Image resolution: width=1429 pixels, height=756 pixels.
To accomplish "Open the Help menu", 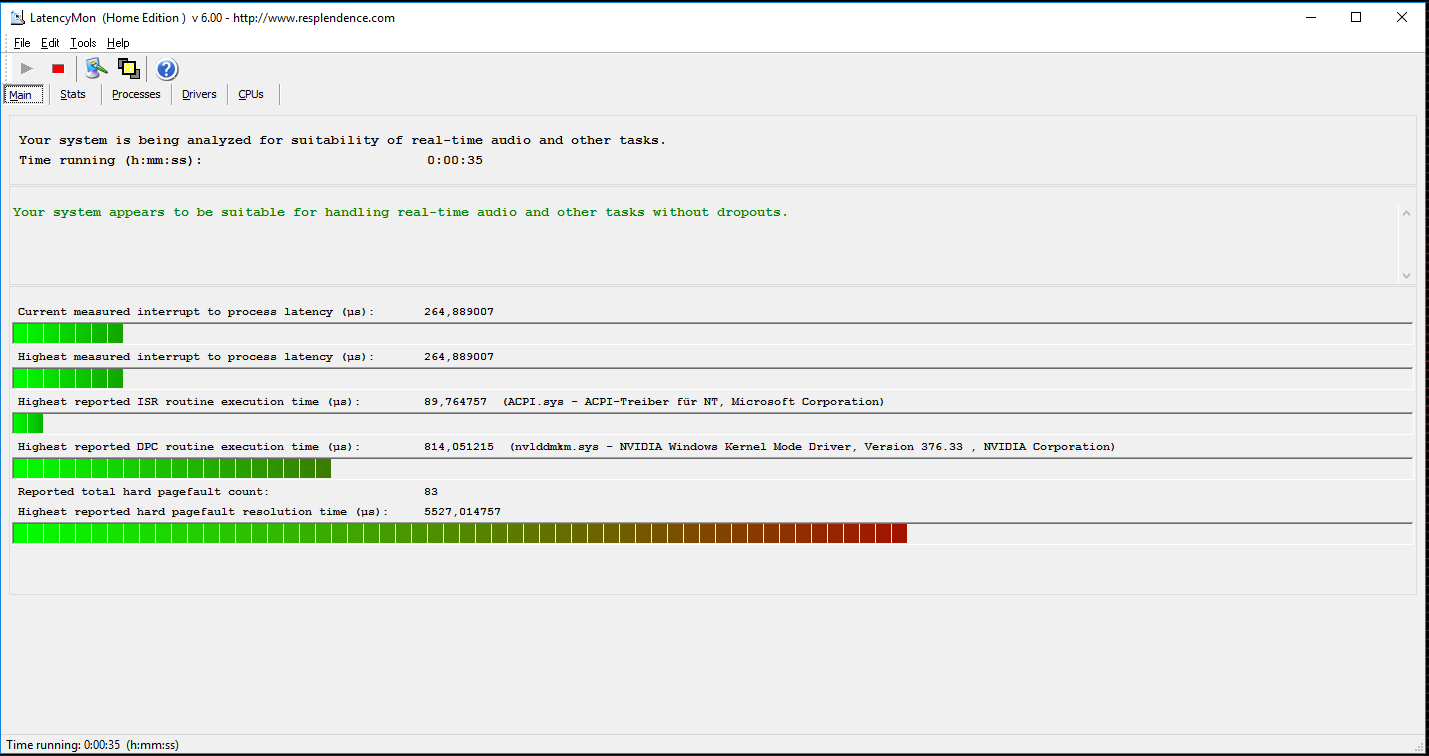I will point(118,43).
